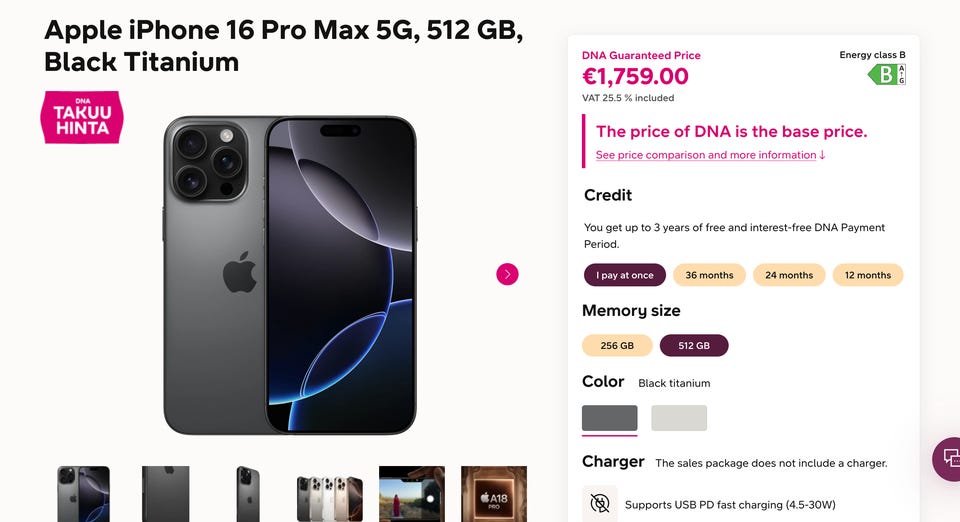Show the front-and-back phone thumbnail
Viewport: 960px width, 522px height.
point(83,494)
